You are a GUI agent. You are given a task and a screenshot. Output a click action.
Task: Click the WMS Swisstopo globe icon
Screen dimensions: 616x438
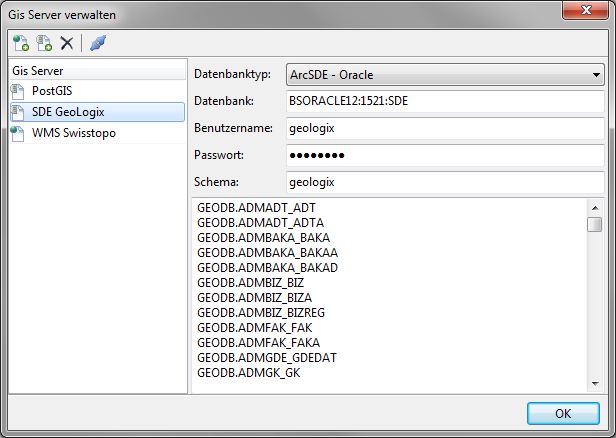tap(18, 134)
